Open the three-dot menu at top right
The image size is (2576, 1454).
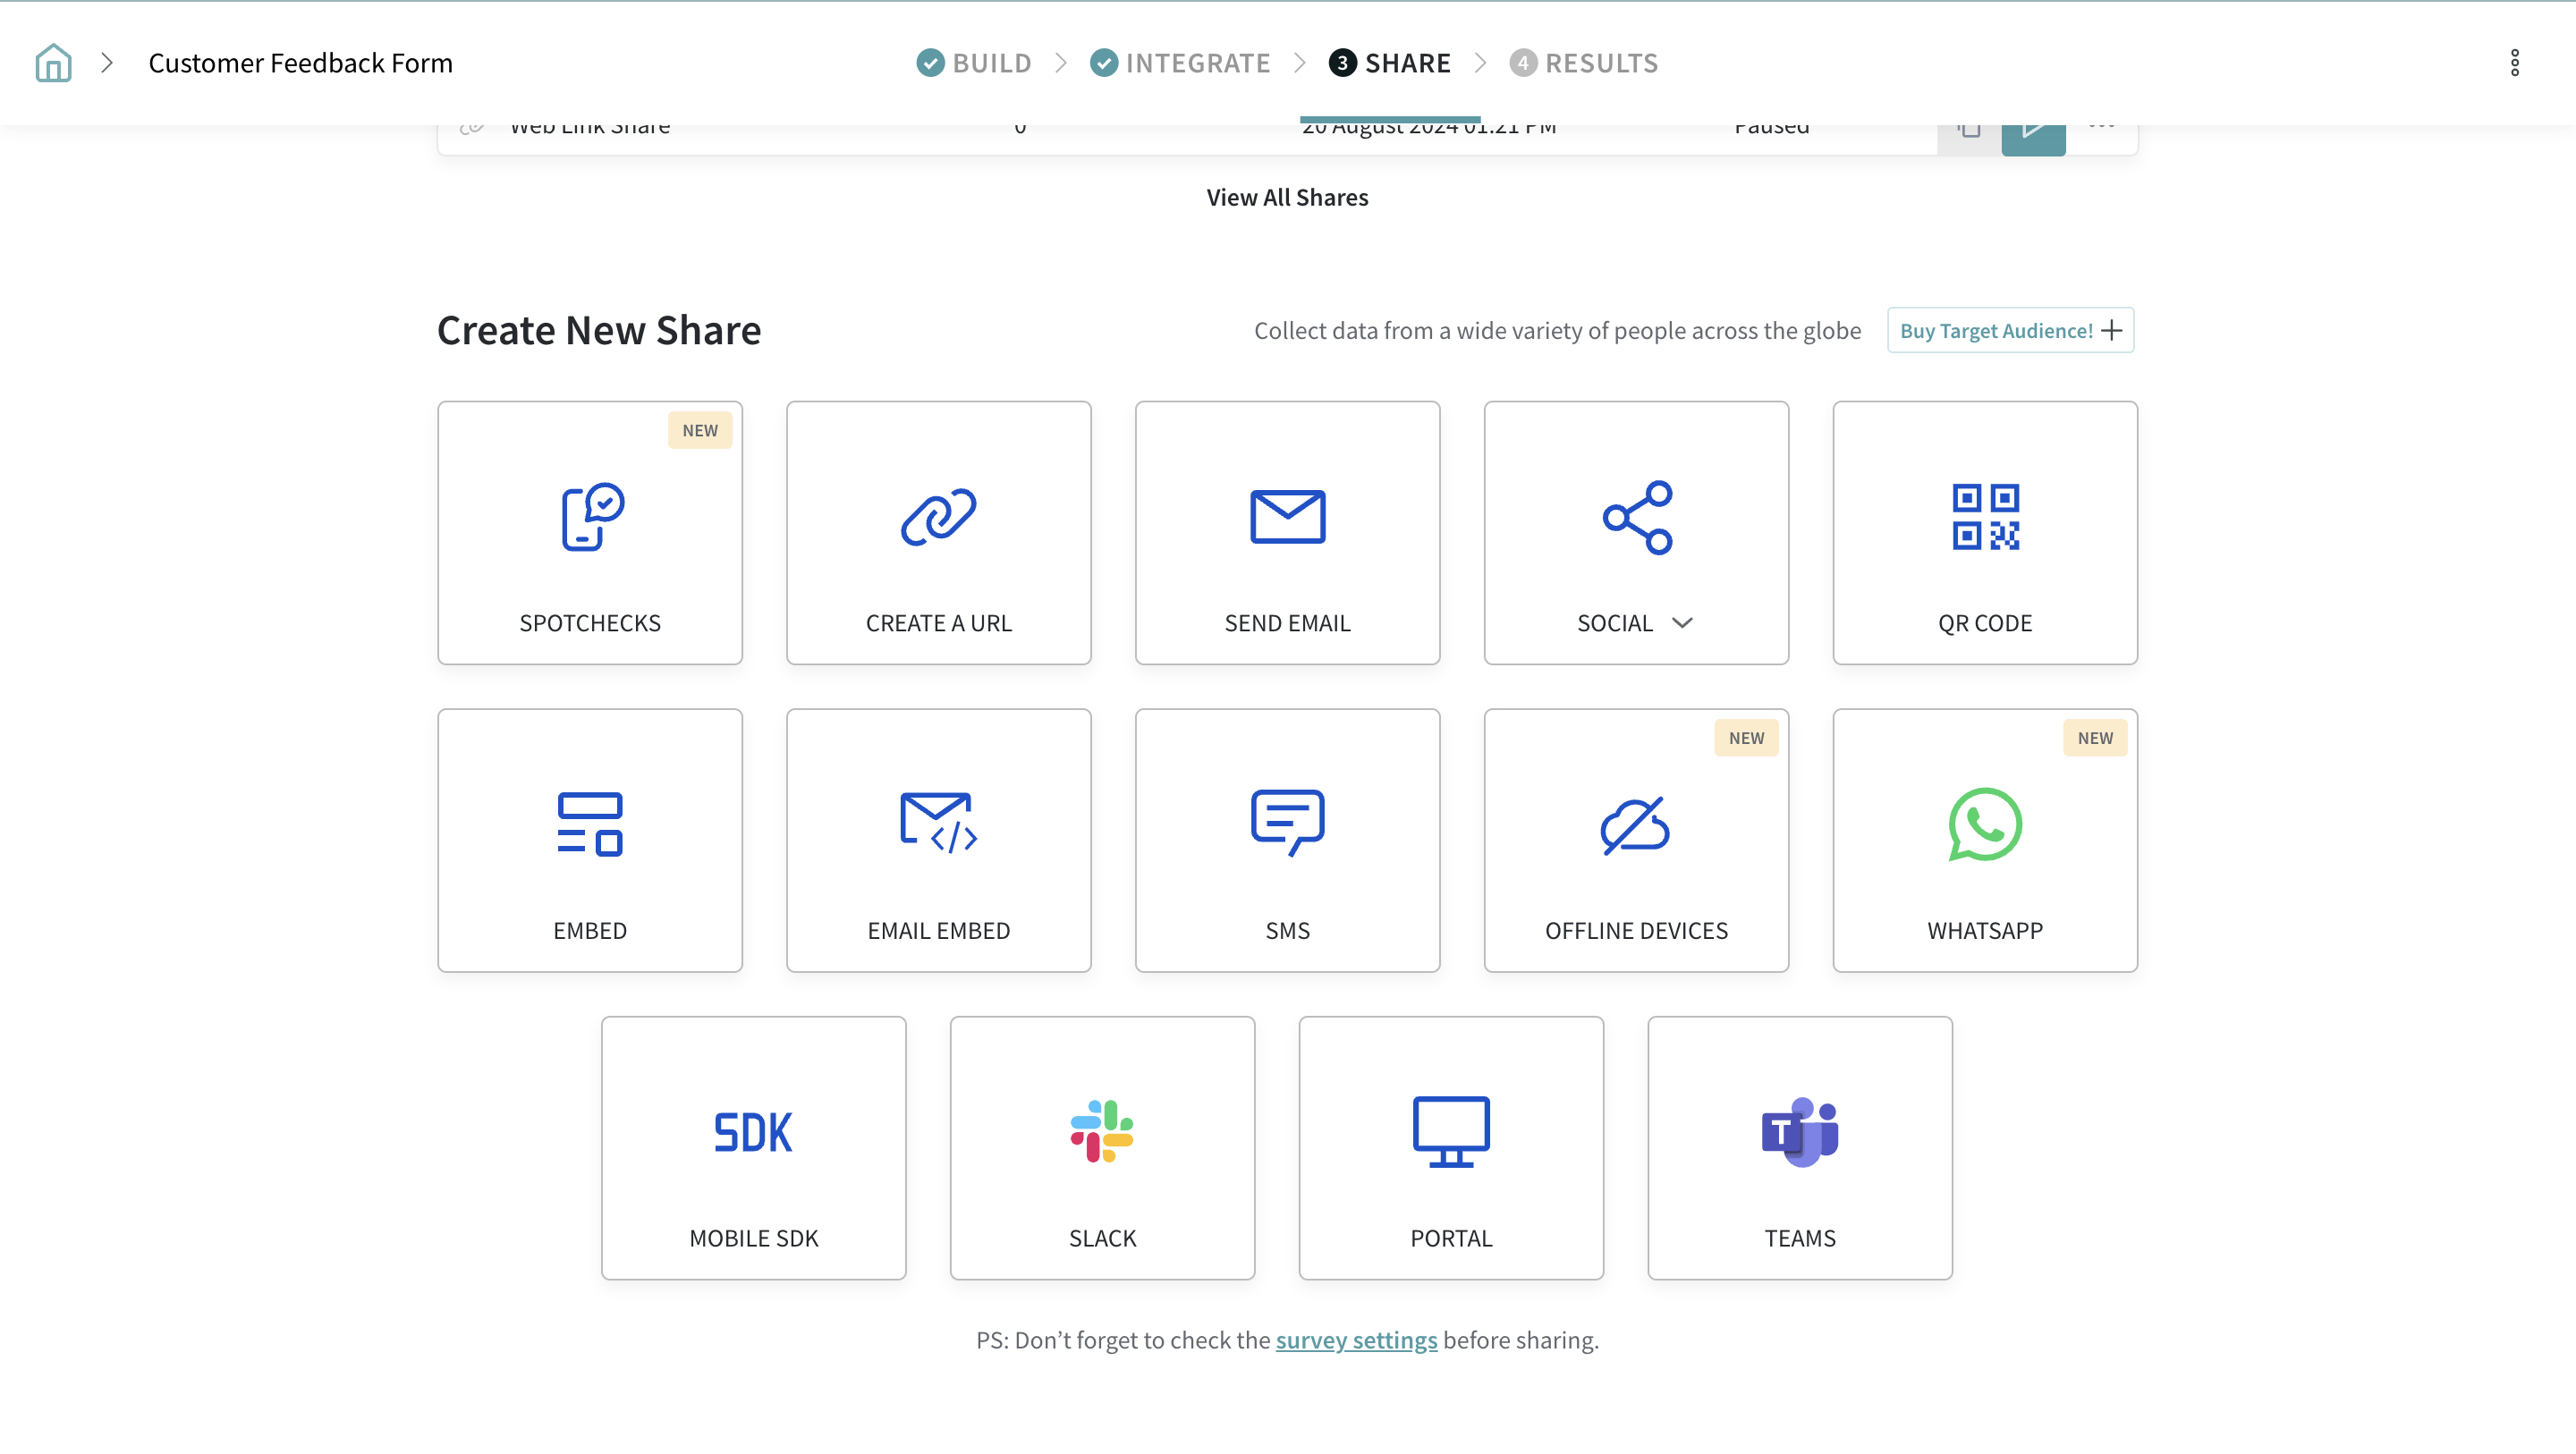coord(2514,63)
